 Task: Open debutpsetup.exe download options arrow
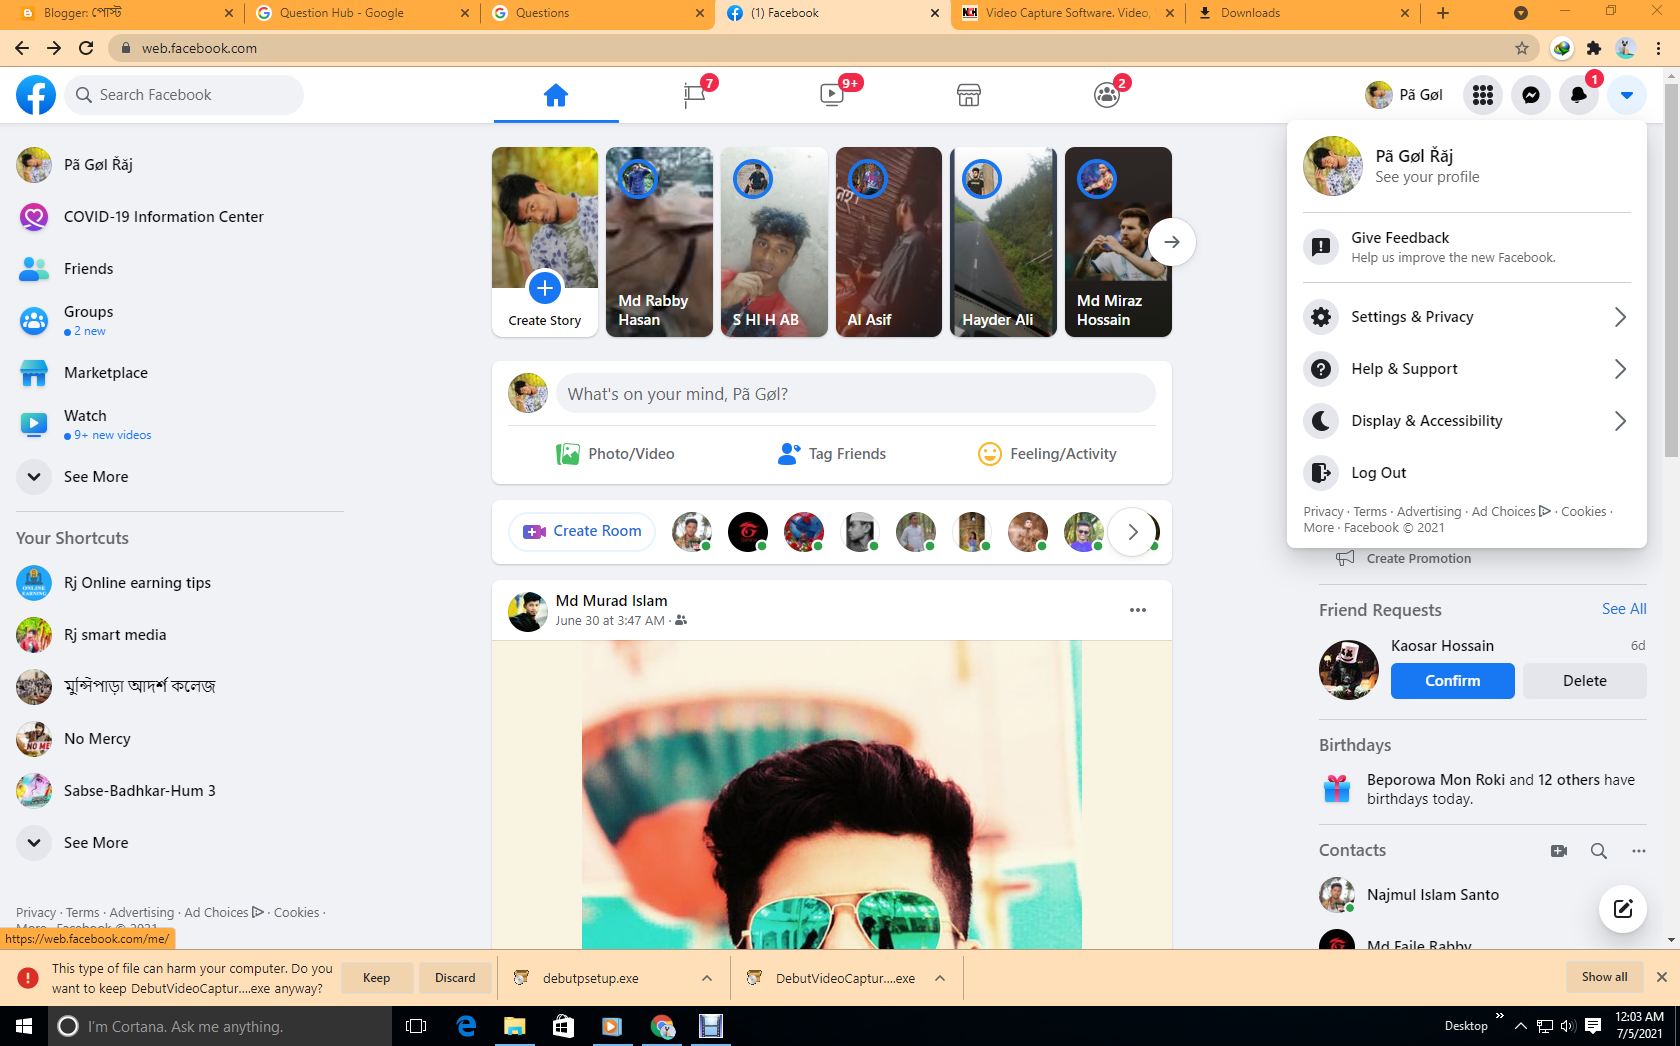pyautogui.click(x=707, y=978)
